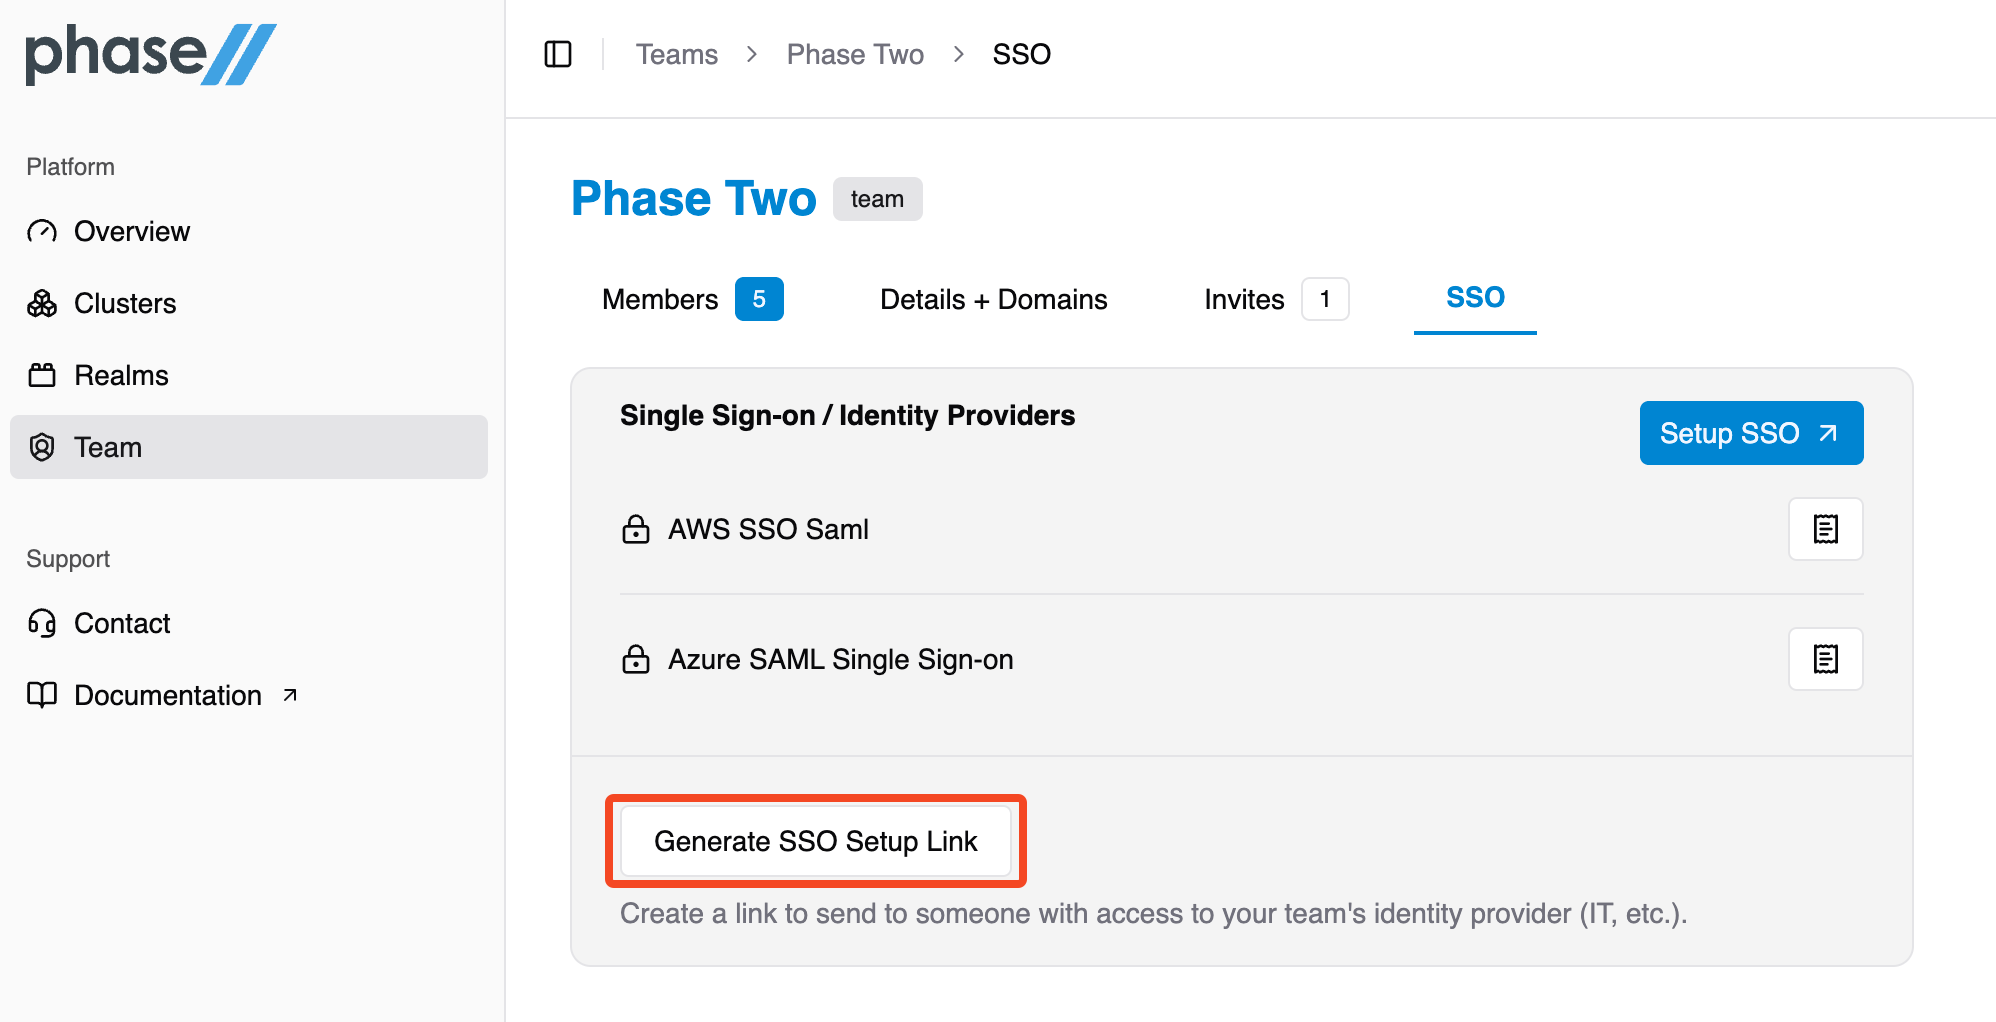The width and height of the screenshot is (1996, 1022).
Task: Click the Invites count badge
Action: click(1325, 298)
